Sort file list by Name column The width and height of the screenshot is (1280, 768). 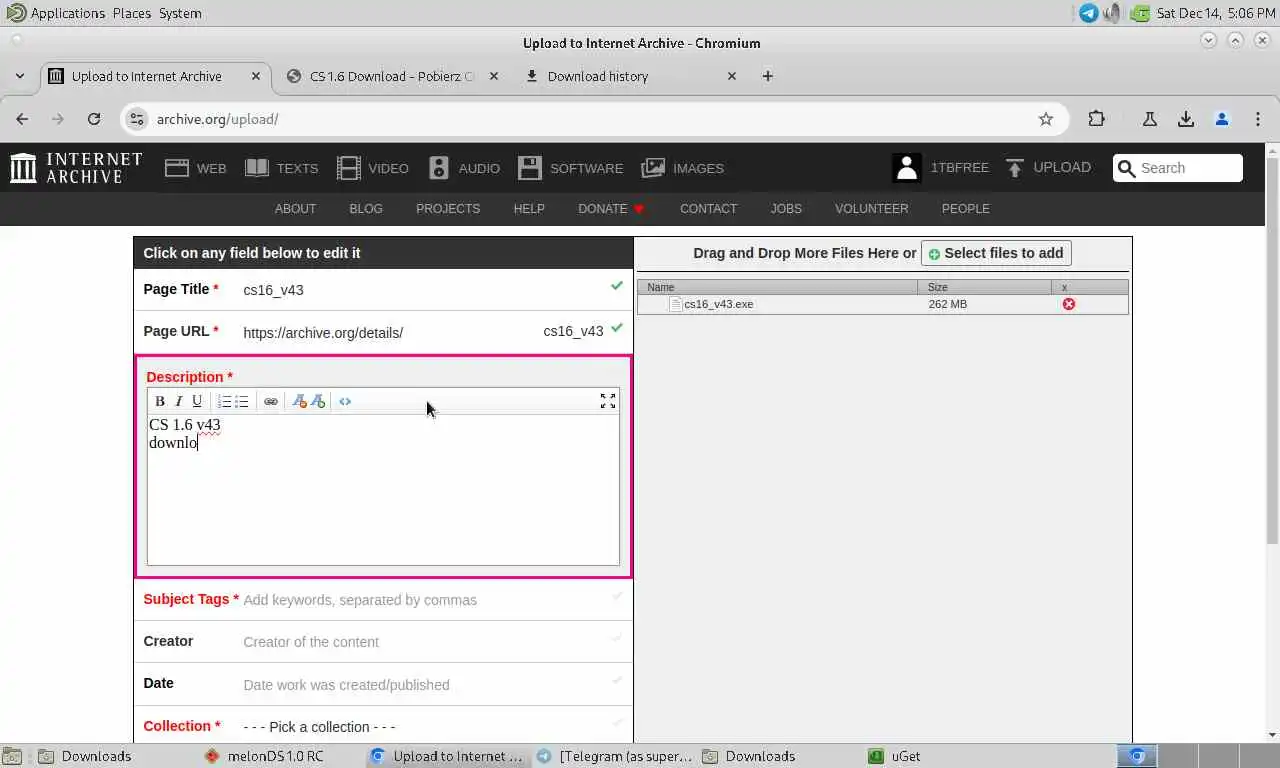(x=777, y=287)
